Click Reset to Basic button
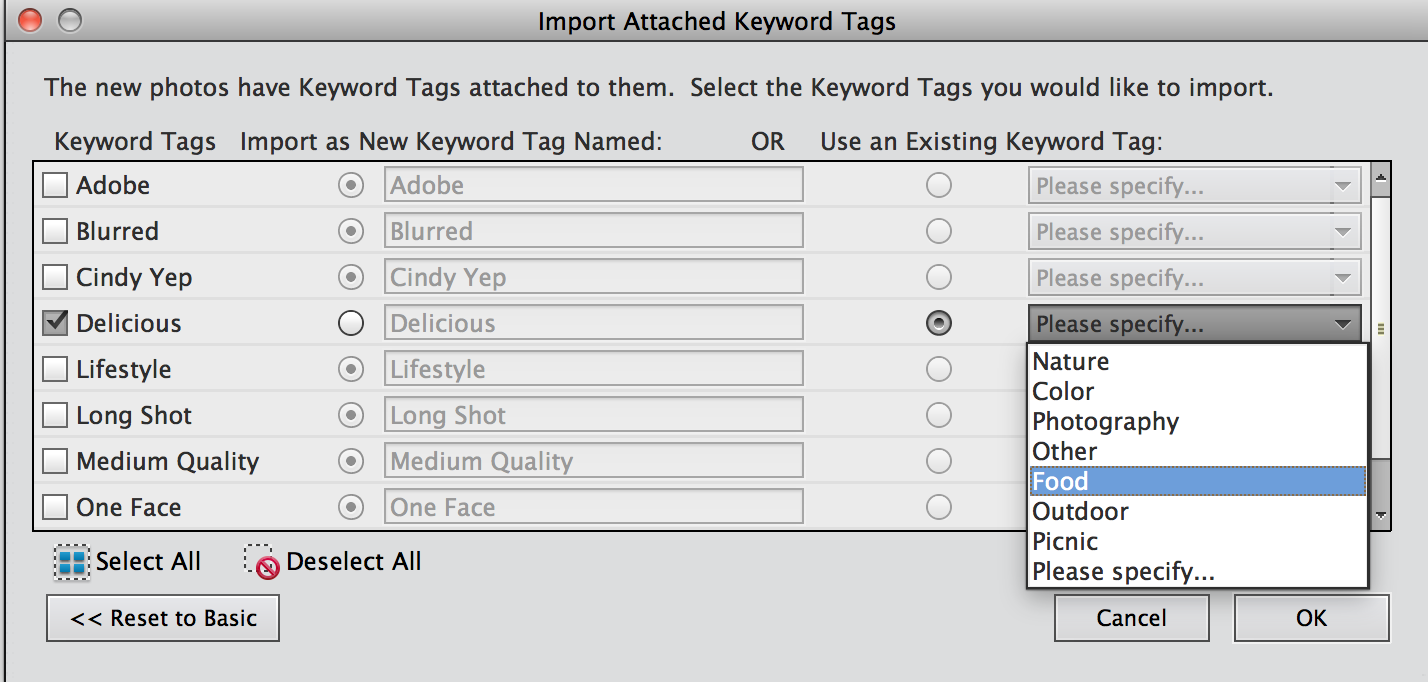1428x682 pixels. (163, 618)
